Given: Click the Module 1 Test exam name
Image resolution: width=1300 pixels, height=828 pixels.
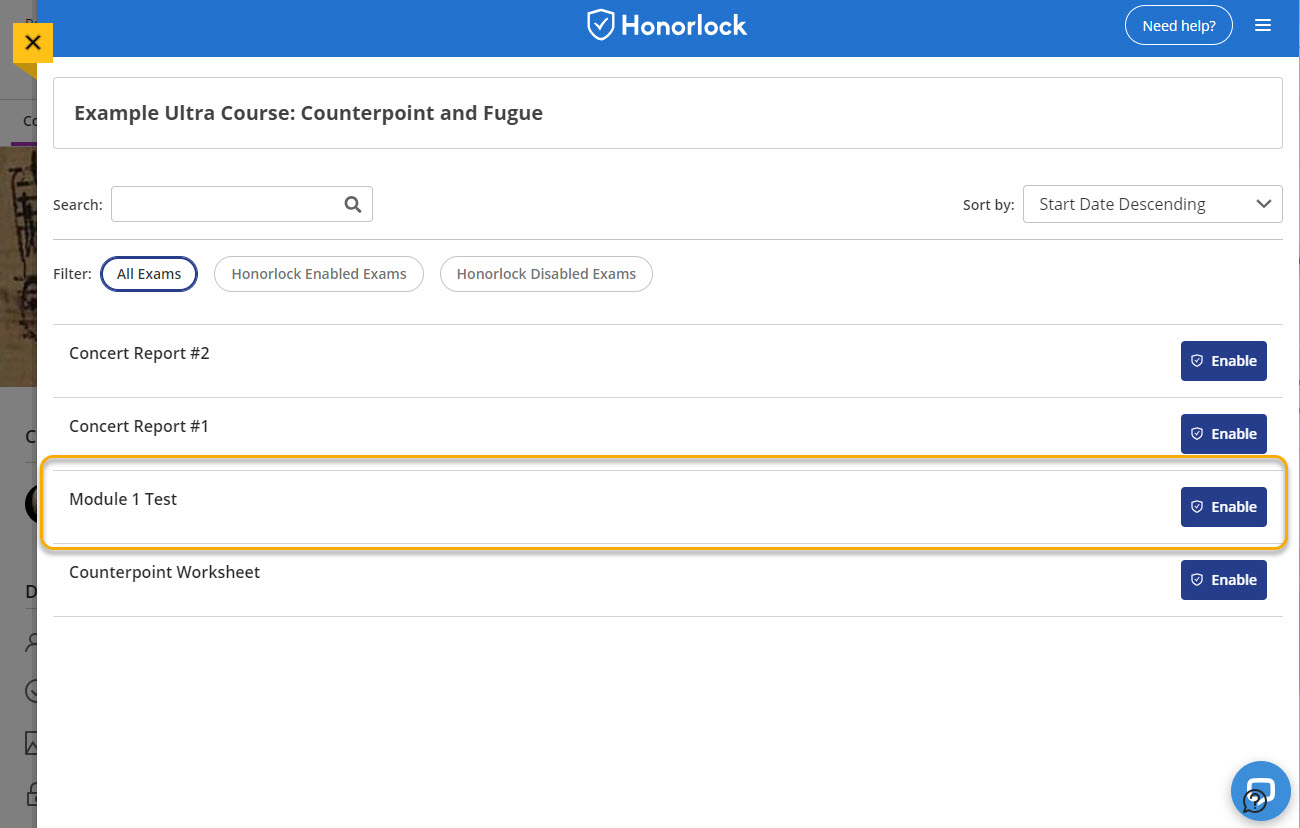Looking at the screenshot, I should tap(123, 499).
